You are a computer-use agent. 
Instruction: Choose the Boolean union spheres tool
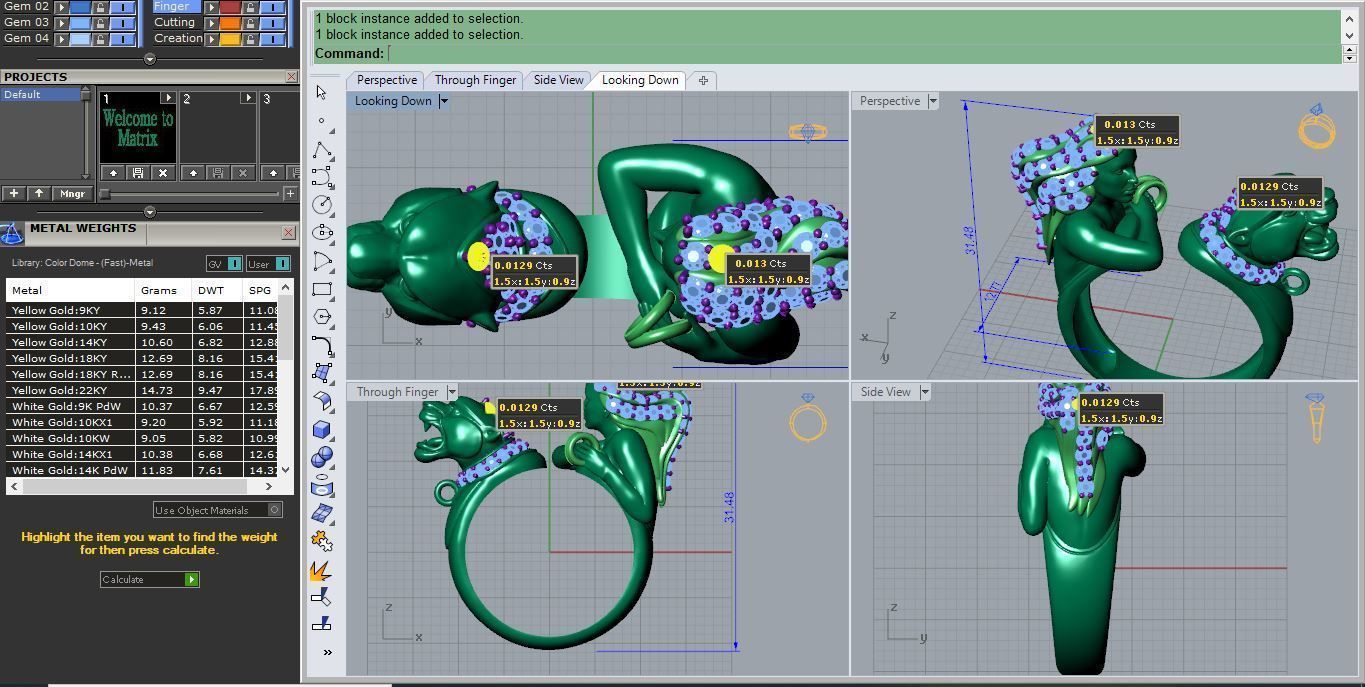[x=322, y=457]
